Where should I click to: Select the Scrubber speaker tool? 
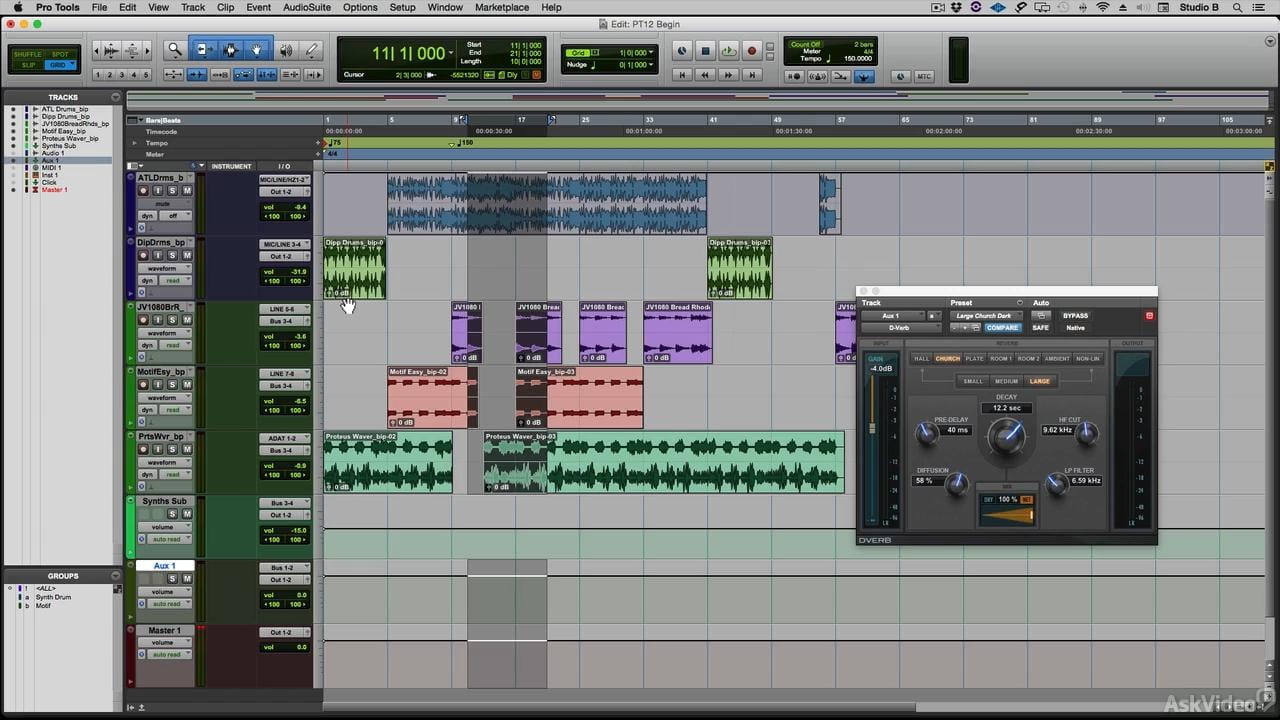pyautogui.click(x=286, y=49)
